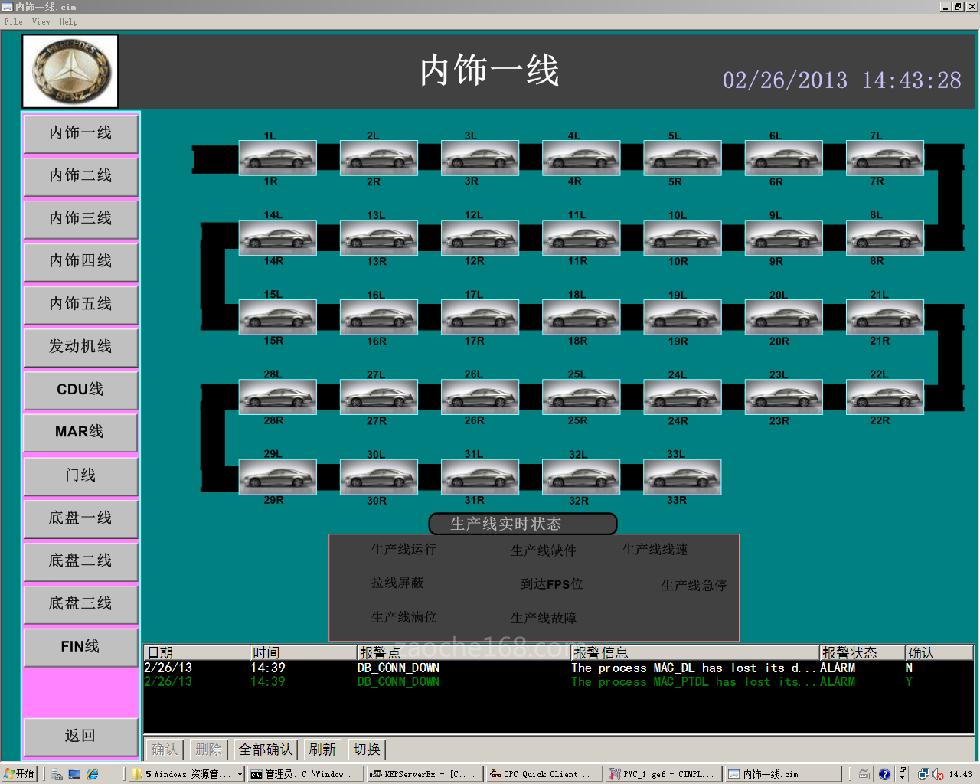980x784 pixels.
Task: Open the 发动机线 engine line screen
Action: click(x=80, y=346)
